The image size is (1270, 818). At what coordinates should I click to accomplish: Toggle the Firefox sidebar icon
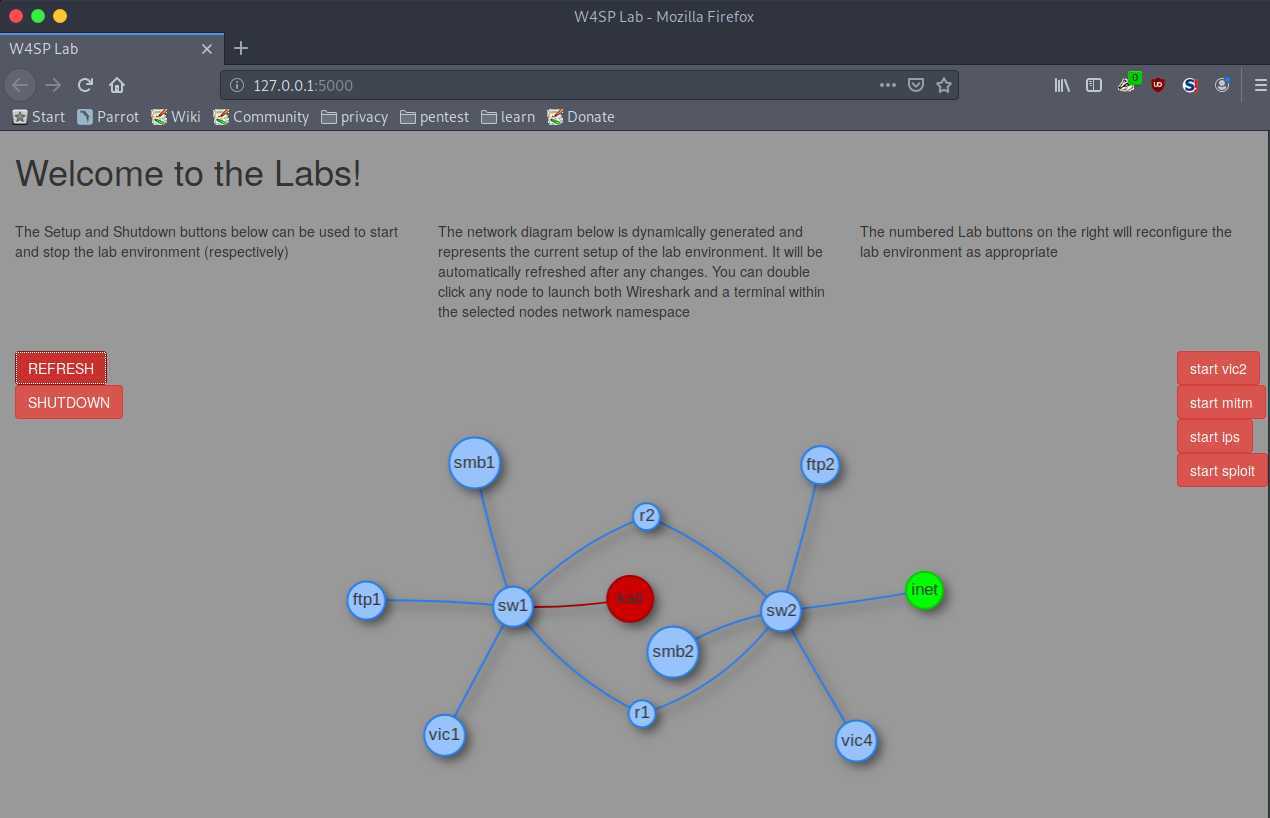click(1094, 85)
